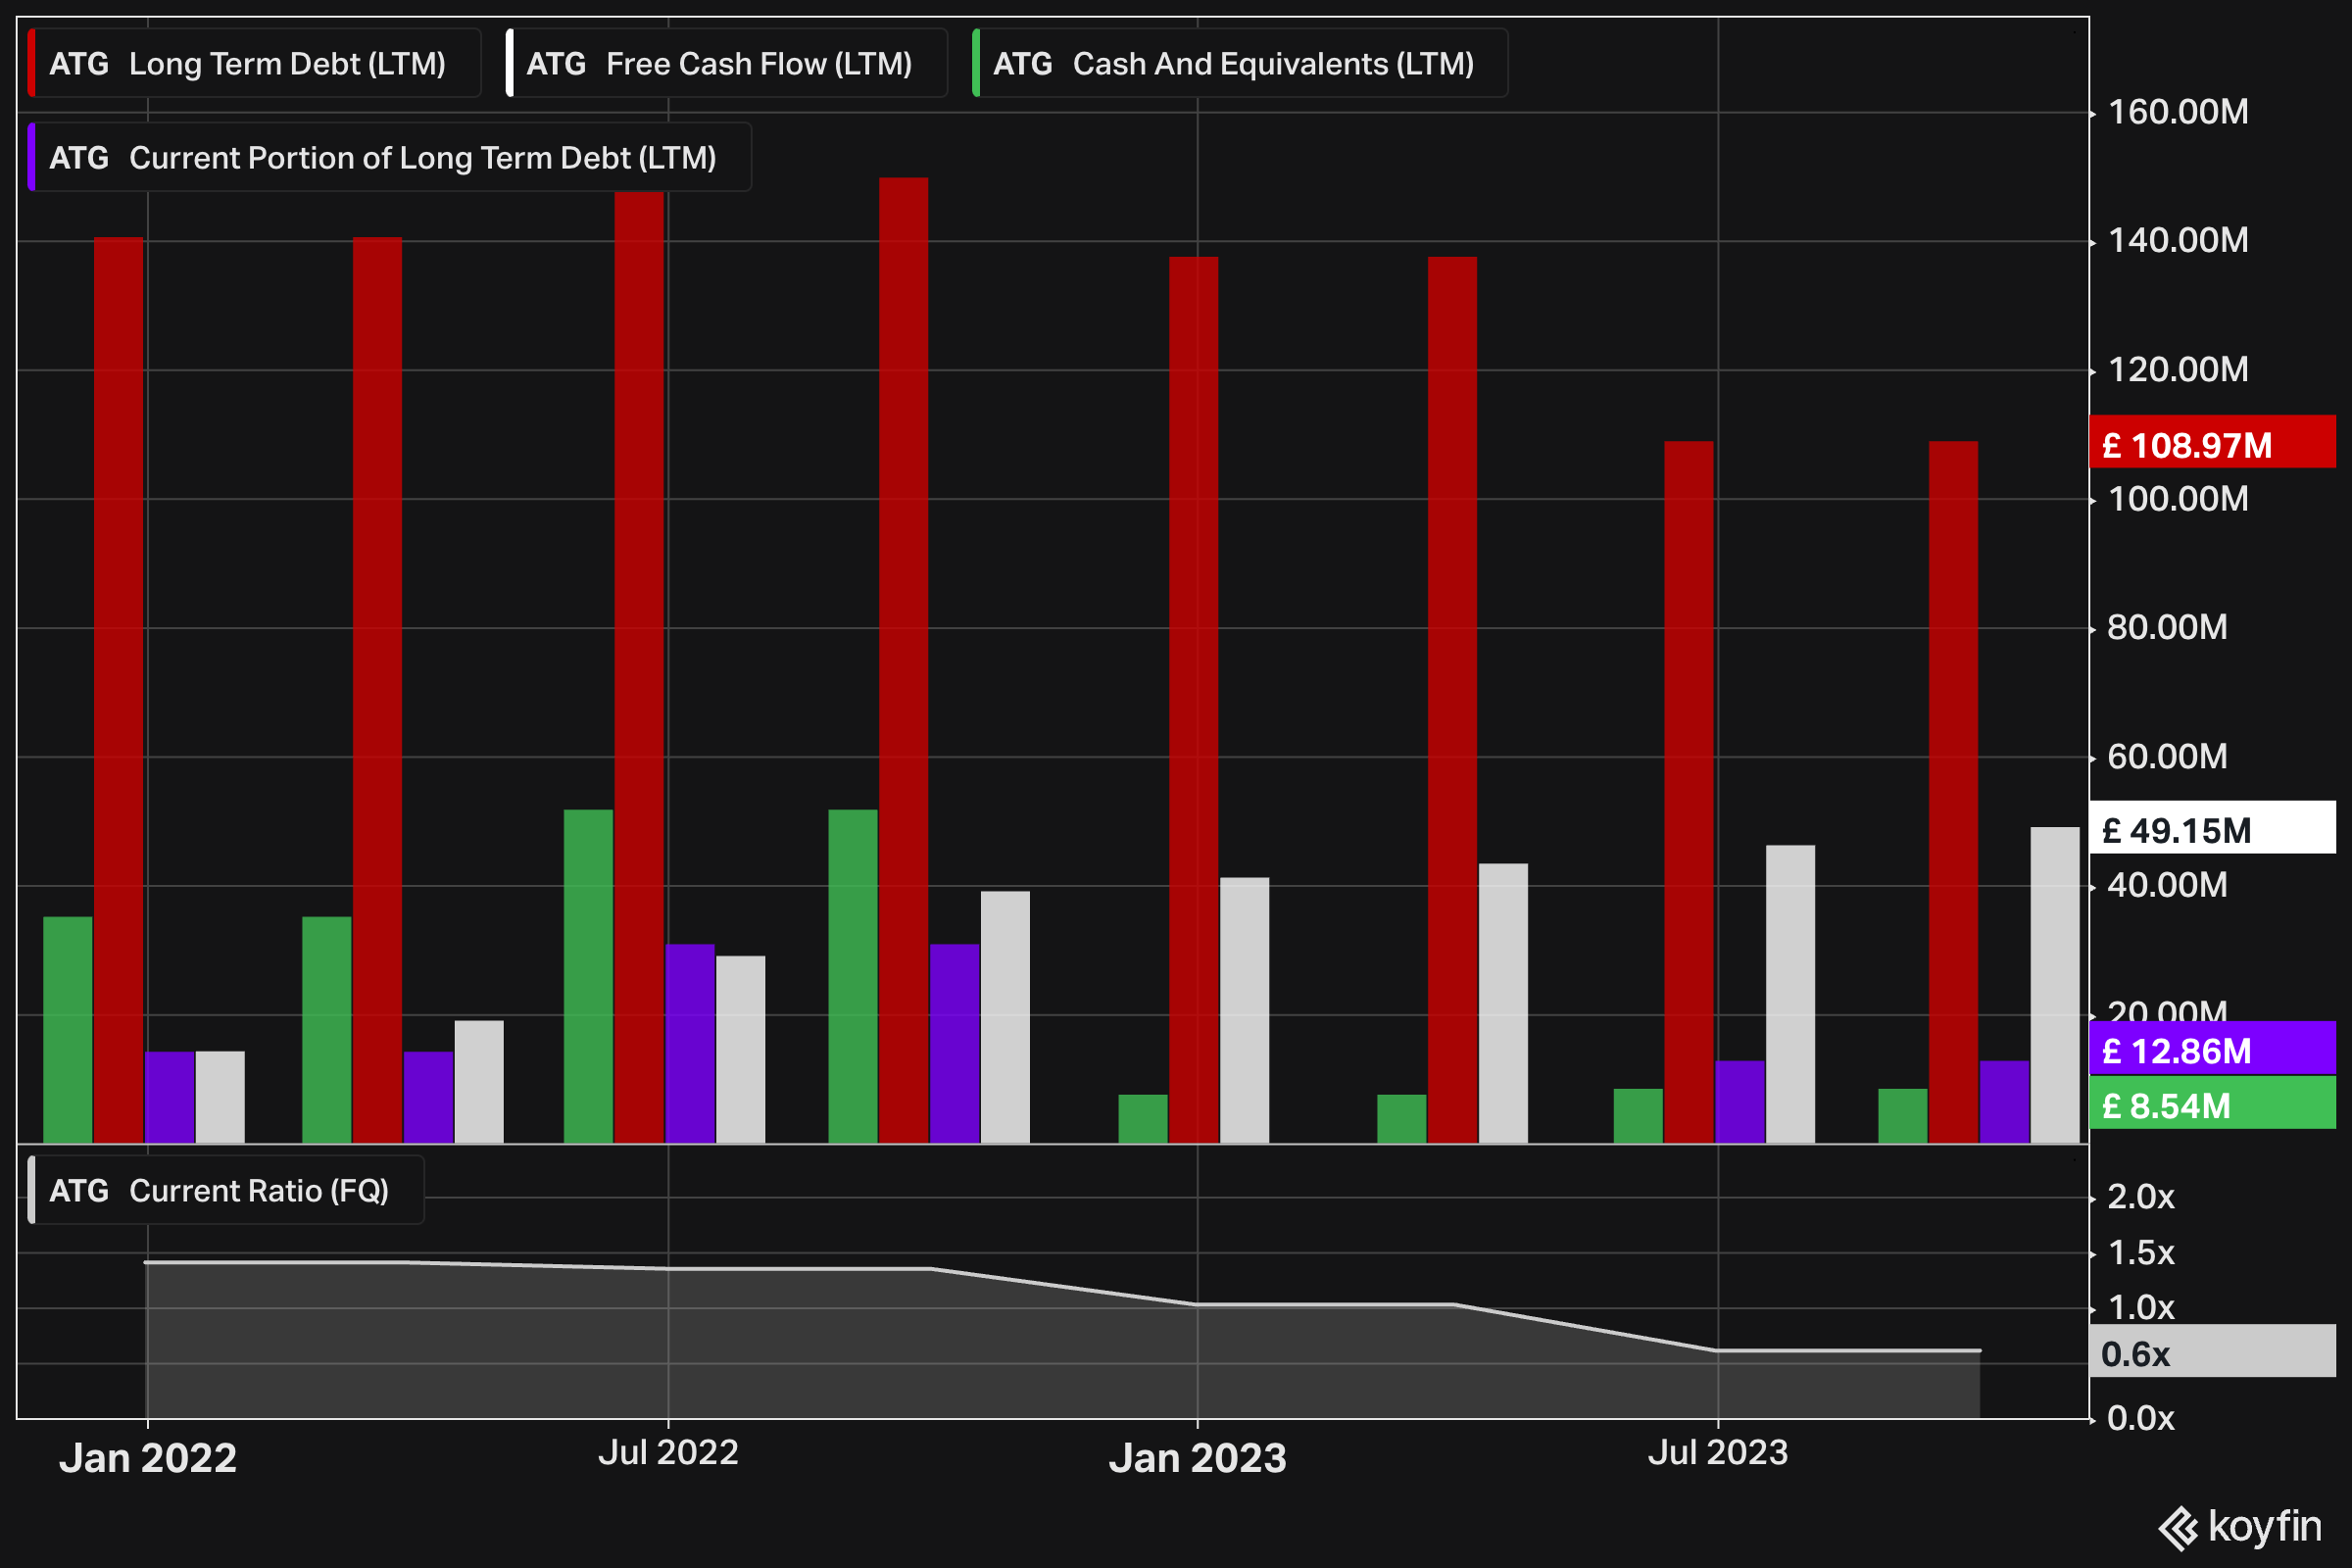Click the purple Current Portion color swatch
Screen dimensions: 2352x1568
pos(32,158)
